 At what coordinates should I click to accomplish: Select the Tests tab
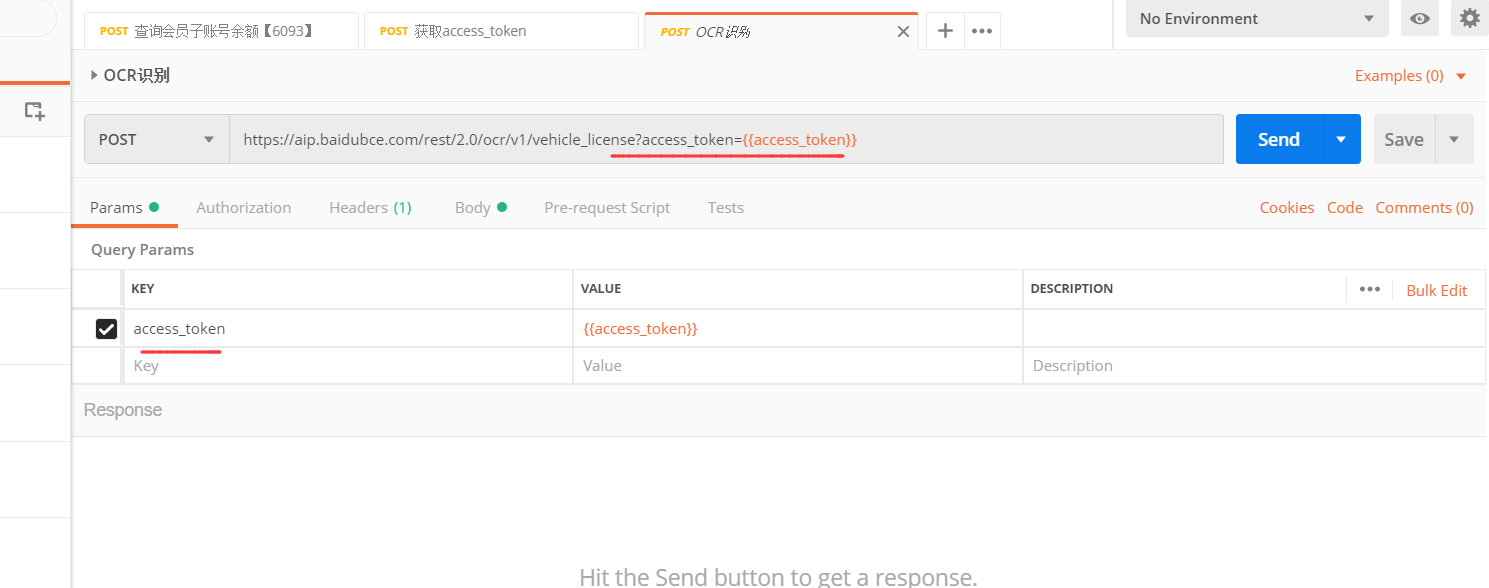tap(726, 208)
